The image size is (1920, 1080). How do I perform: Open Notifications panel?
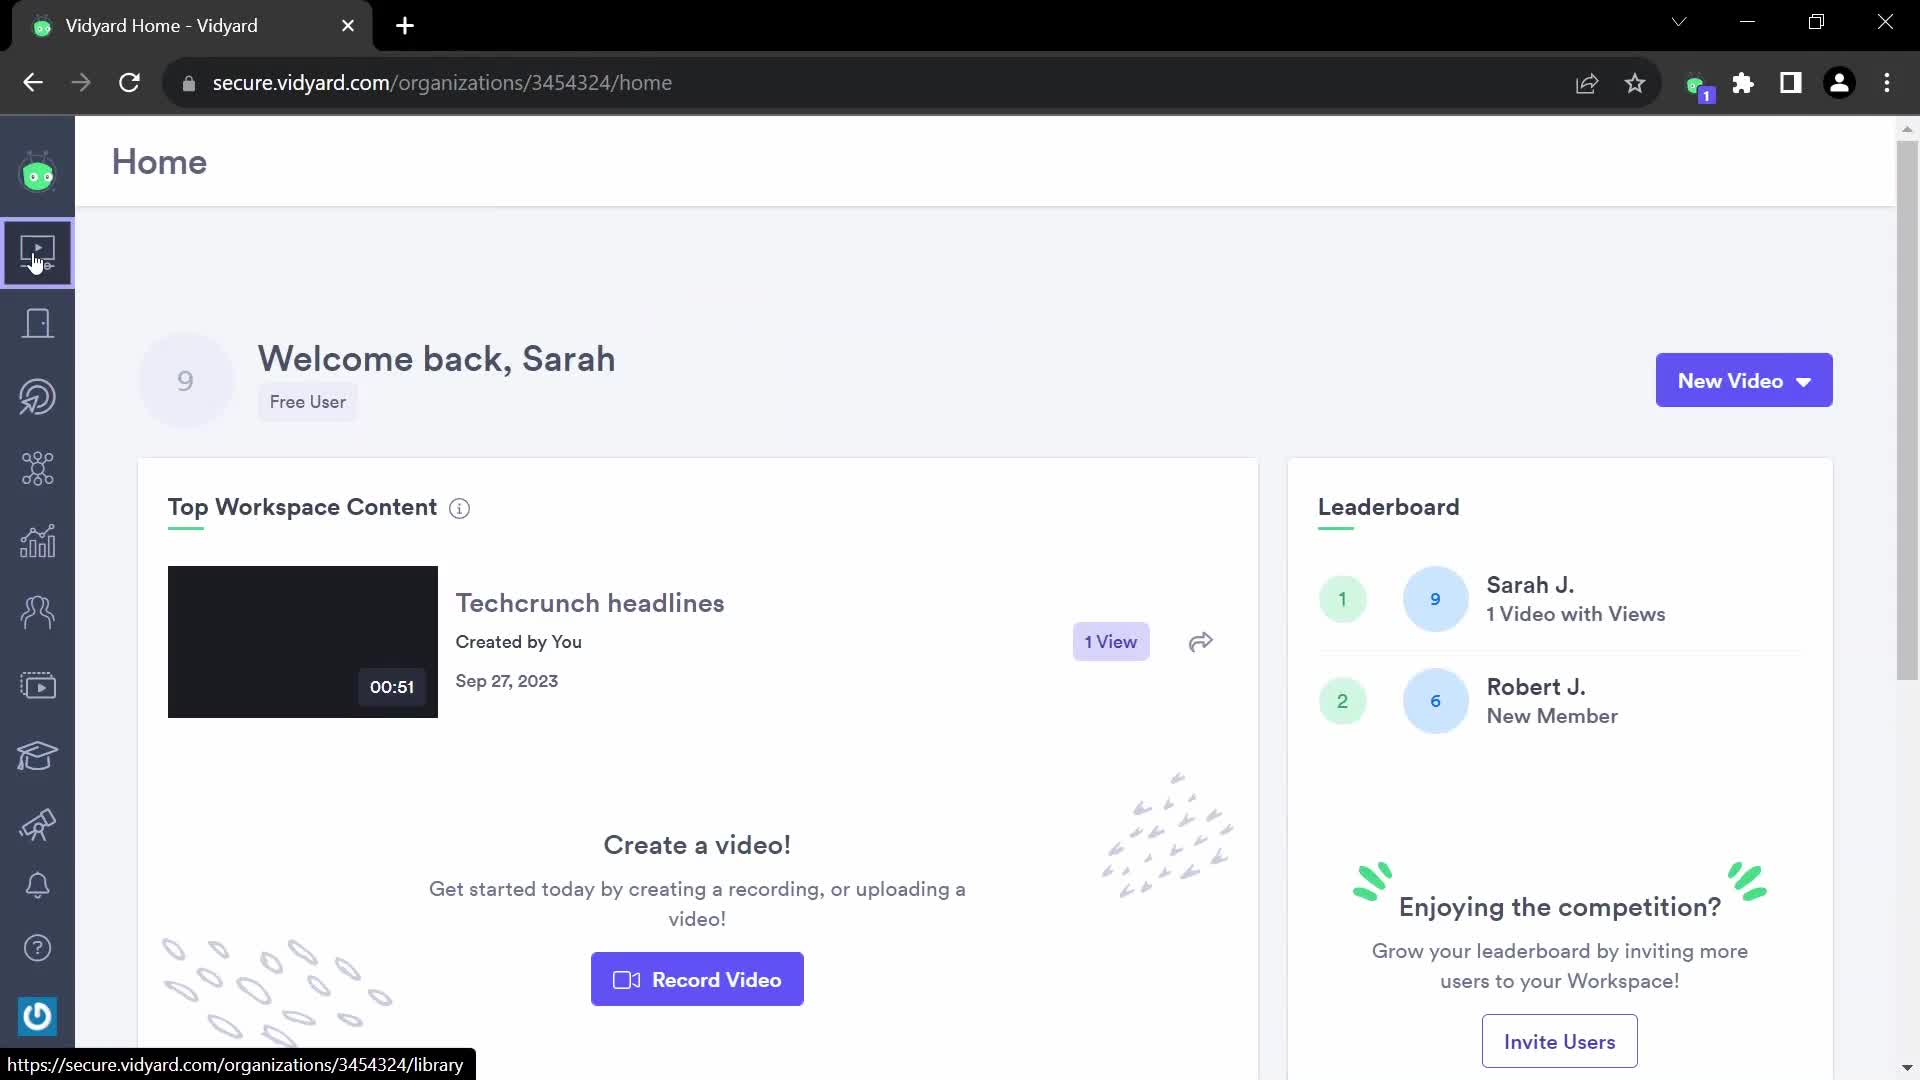tap(37, 884)
